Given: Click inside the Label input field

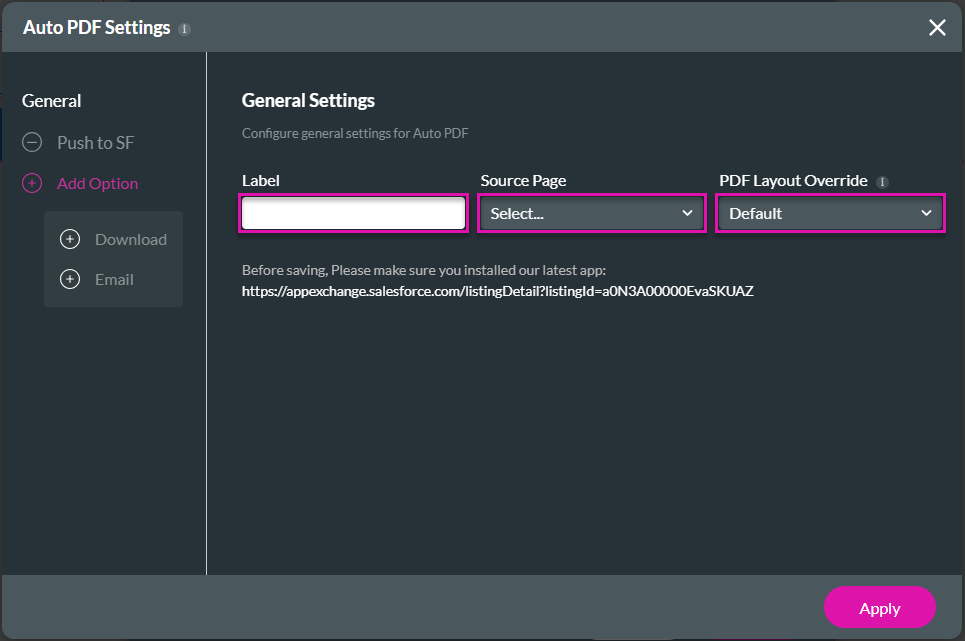Looking at the screenshot, I should click(353, 213).
